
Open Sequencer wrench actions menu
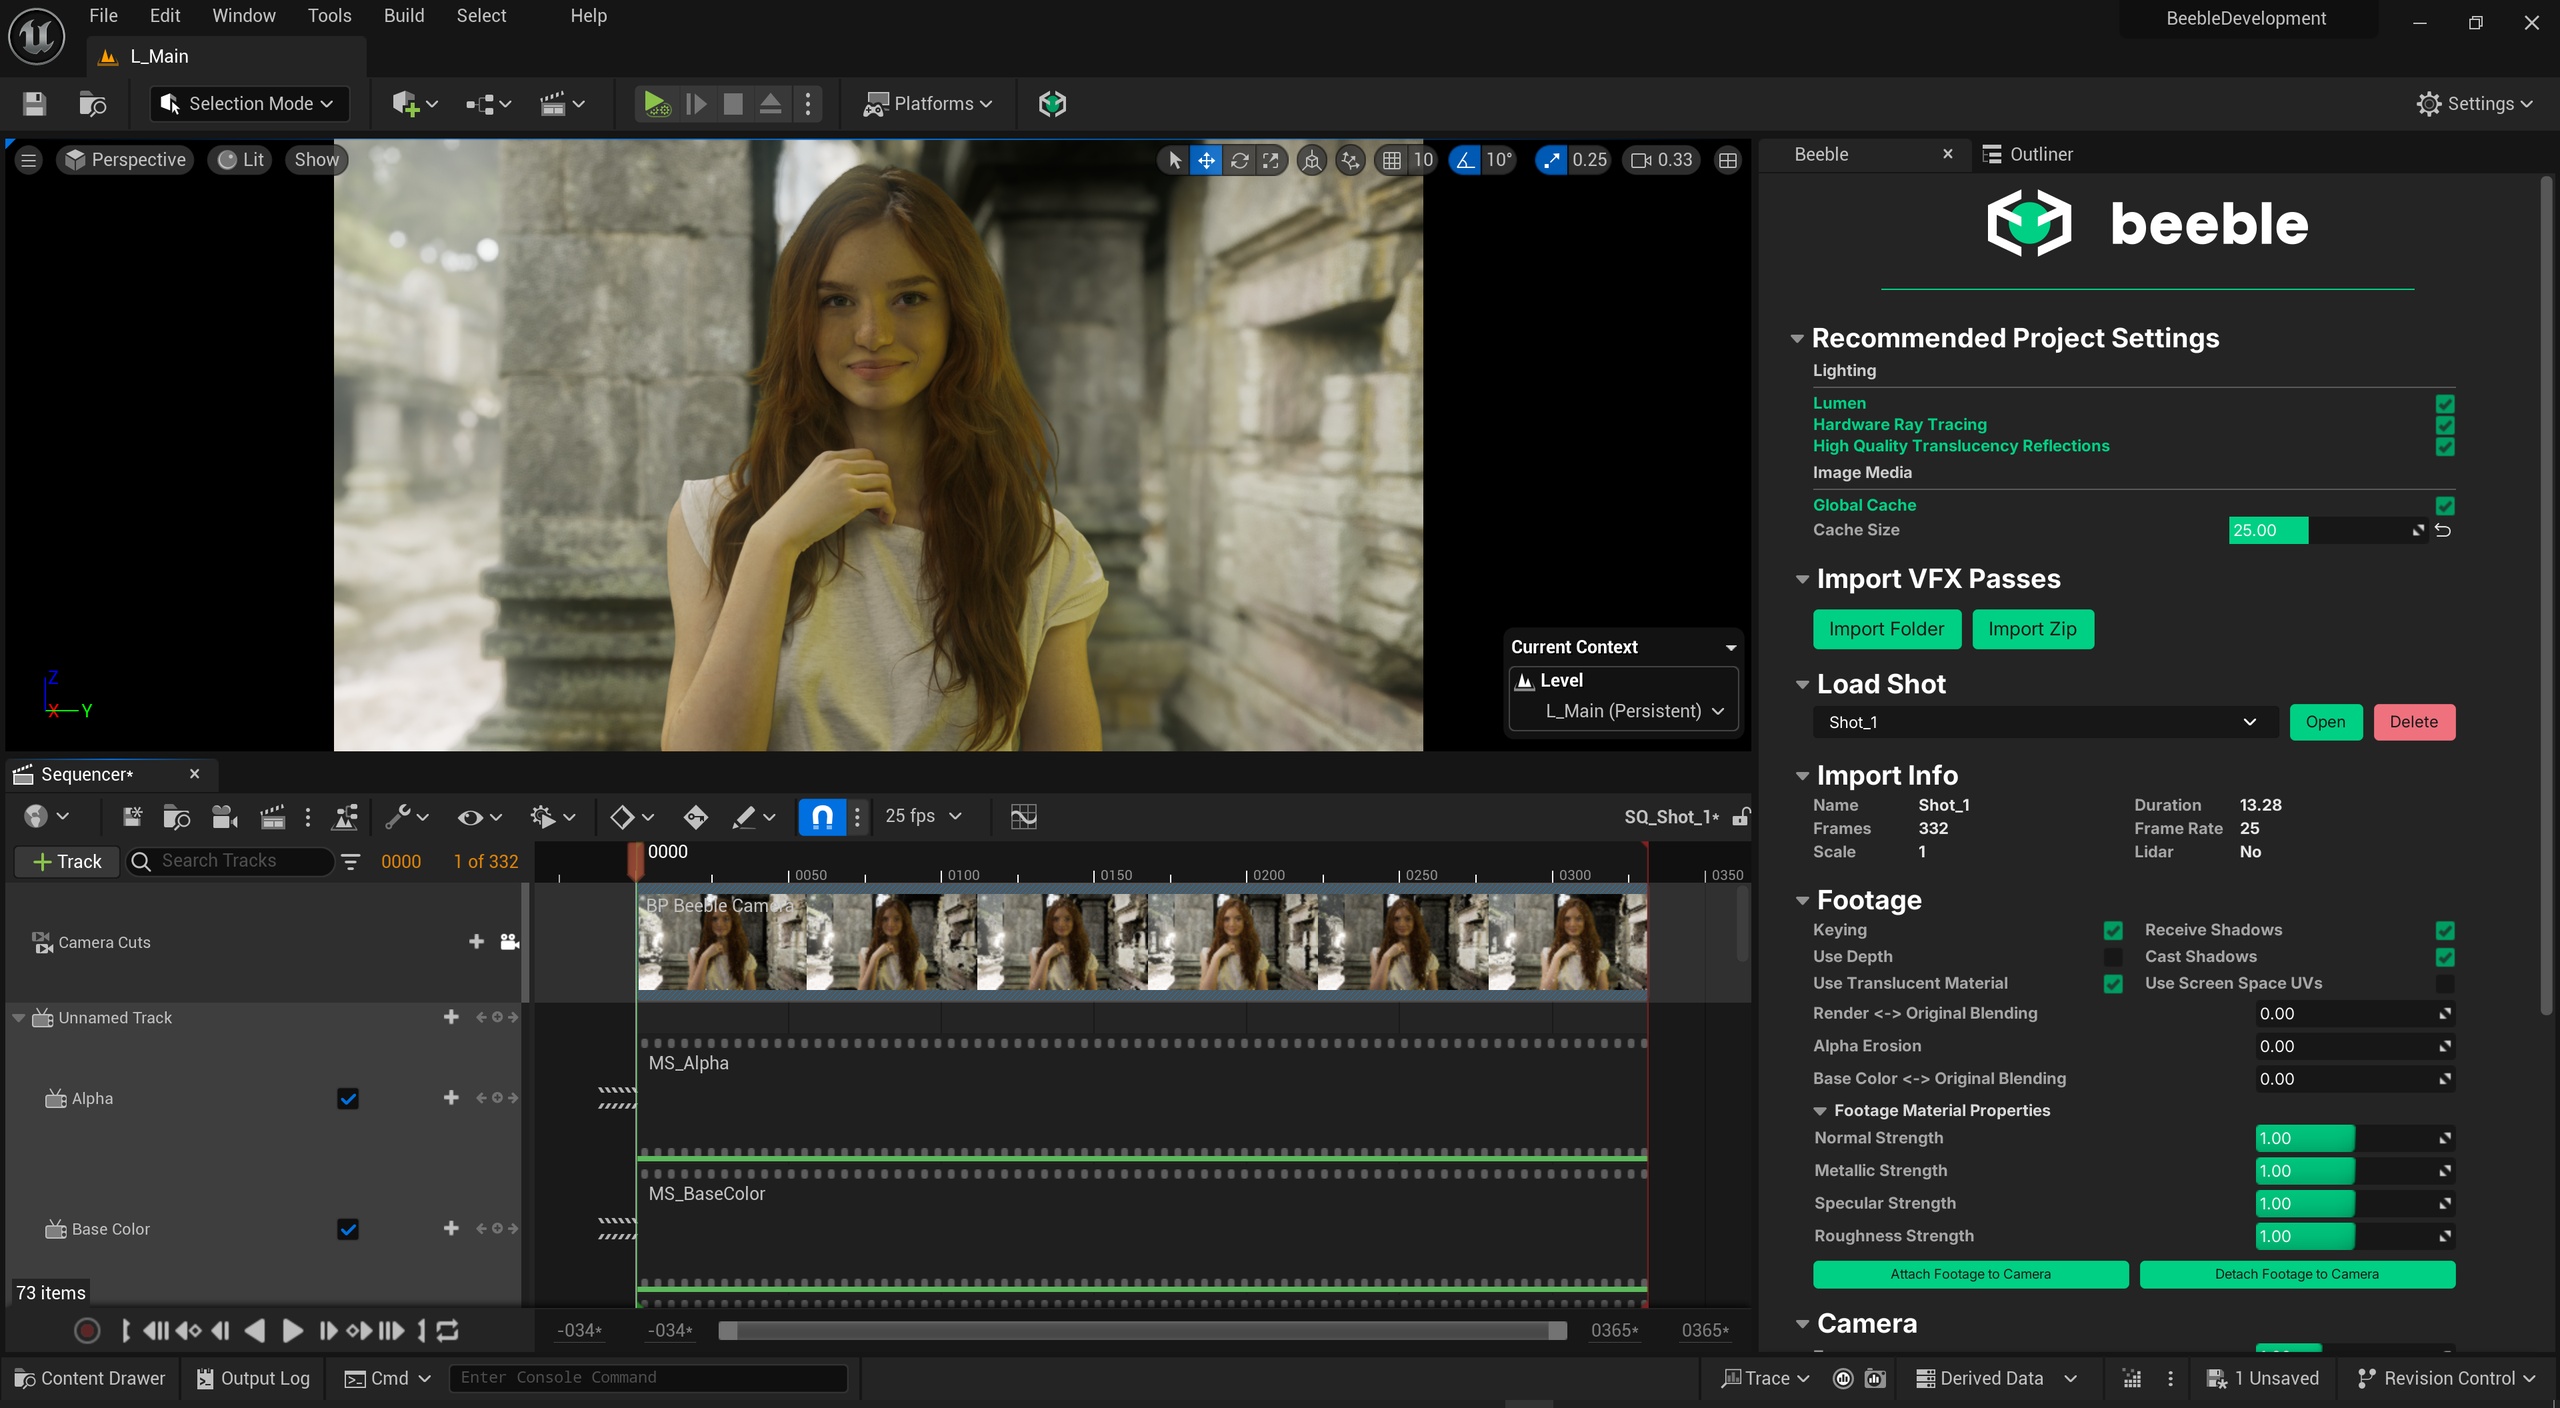pos(407,817)
